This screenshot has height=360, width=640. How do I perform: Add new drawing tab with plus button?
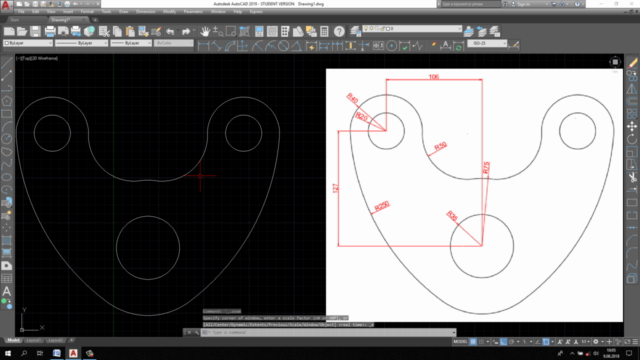95,20
